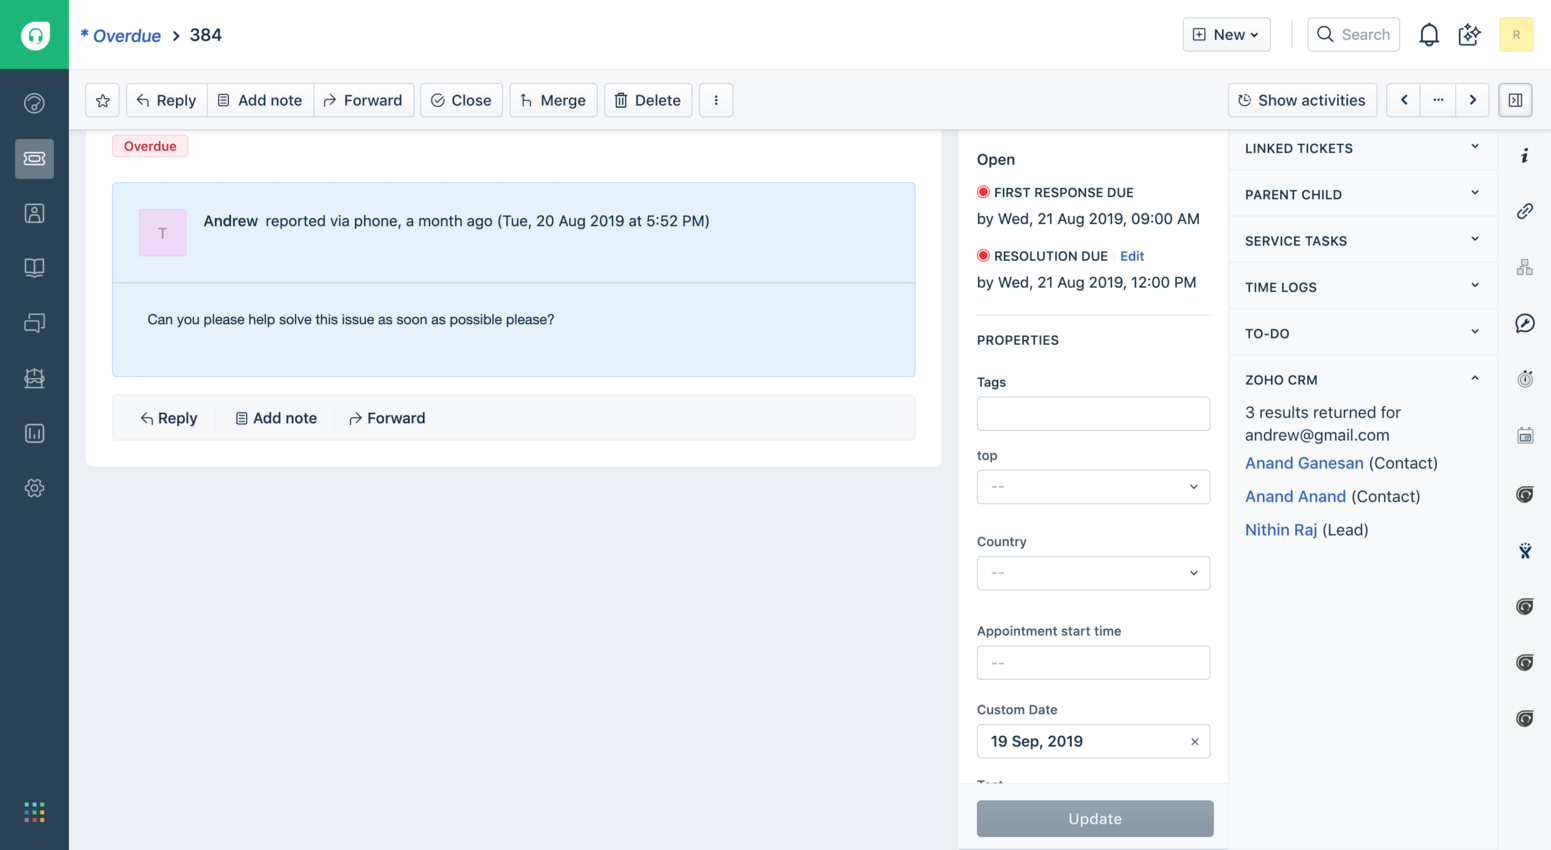Open the Solutions knowledge base icon
1551x850 pixels.
tap(35, 267)
